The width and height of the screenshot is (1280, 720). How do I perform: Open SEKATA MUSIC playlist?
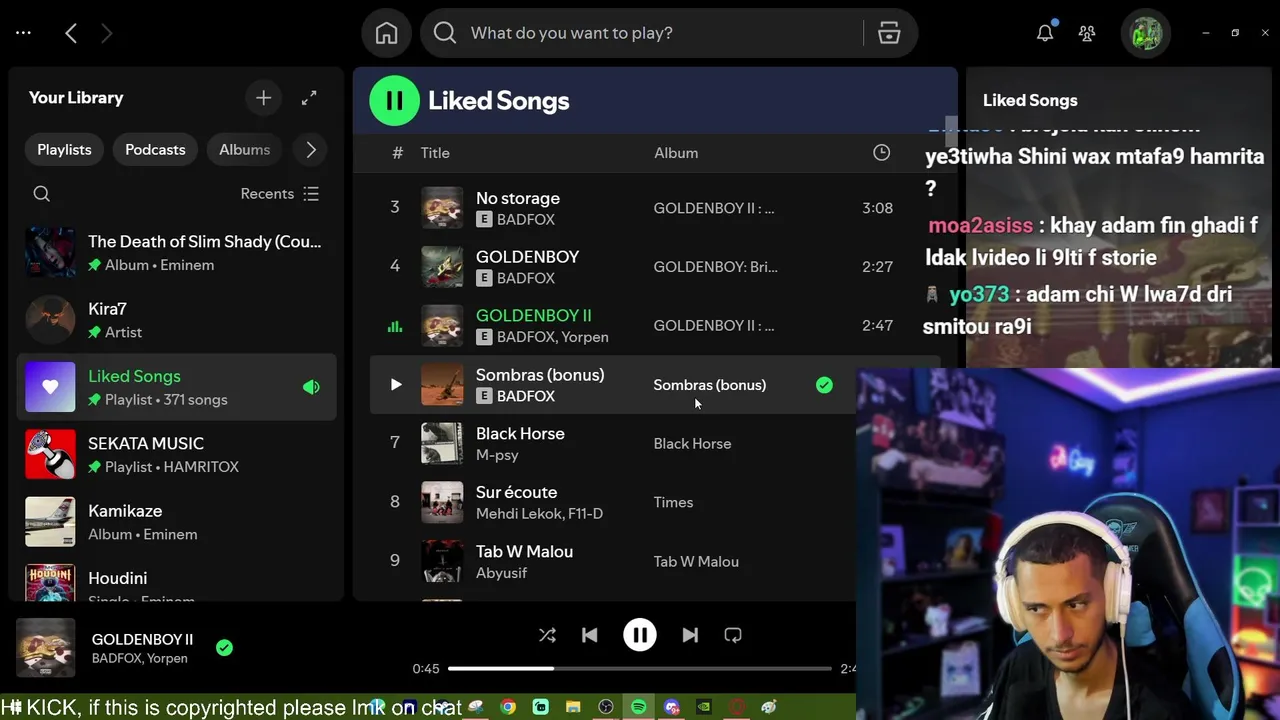tap(177, 454)
